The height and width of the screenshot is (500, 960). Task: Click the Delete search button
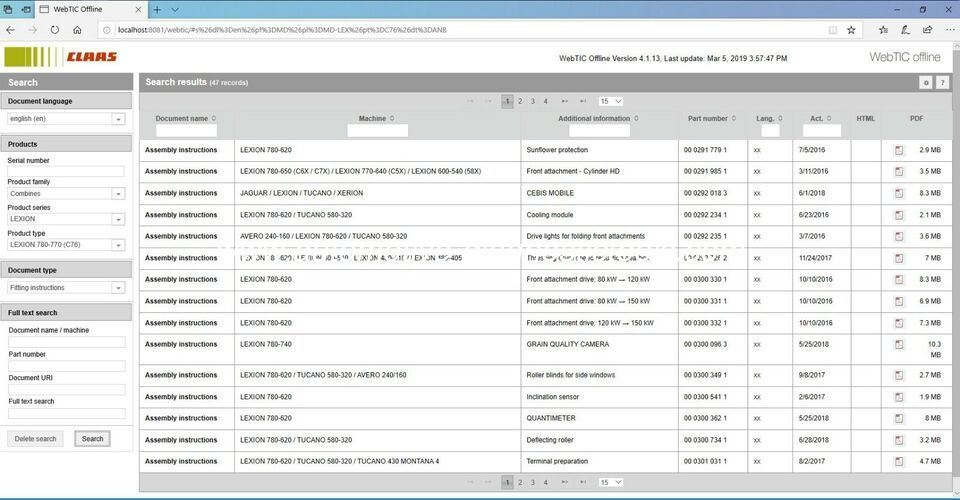tap(35, 439)
